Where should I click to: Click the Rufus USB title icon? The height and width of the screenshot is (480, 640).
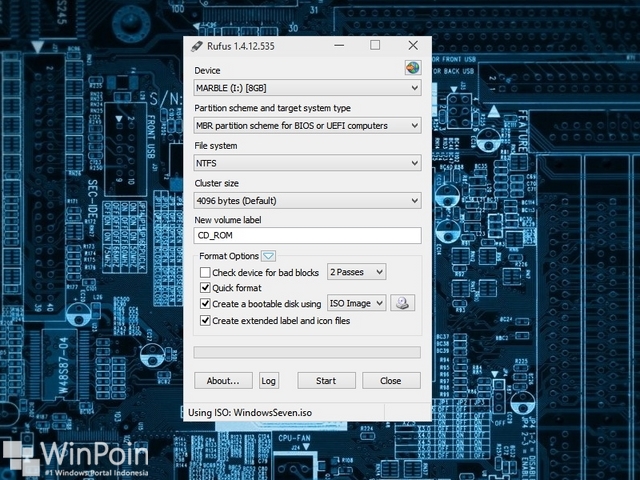pos(197,46)
